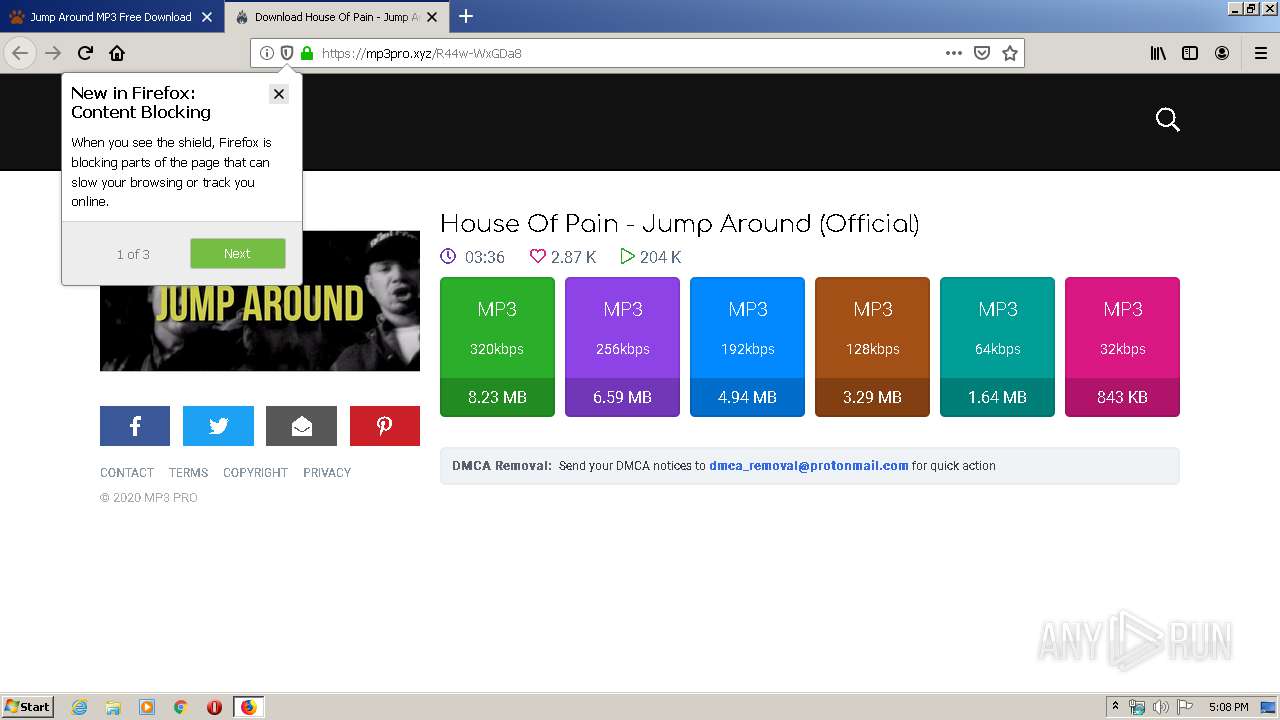1280x720 pixels.
Task: Open the Action Center flag tray icon
Action: 1185,707
